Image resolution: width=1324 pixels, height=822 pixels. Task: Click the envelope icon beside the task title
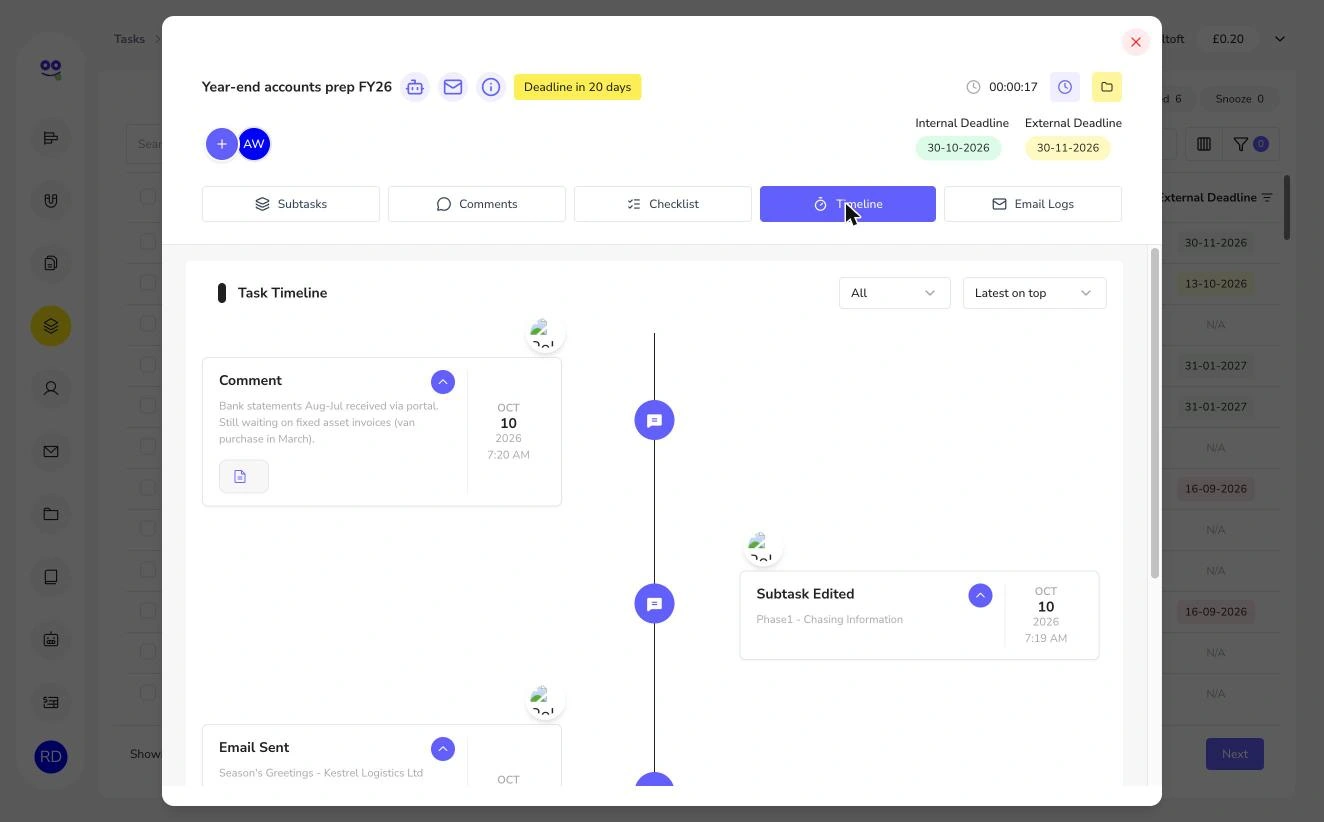click(x=453, y=87)
